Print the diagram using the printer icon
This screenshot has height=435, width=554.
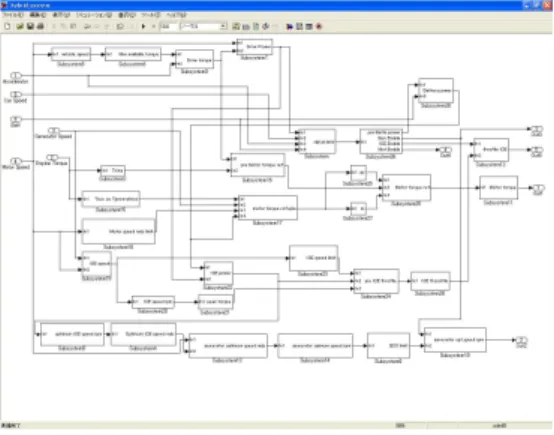coord(40,27)
